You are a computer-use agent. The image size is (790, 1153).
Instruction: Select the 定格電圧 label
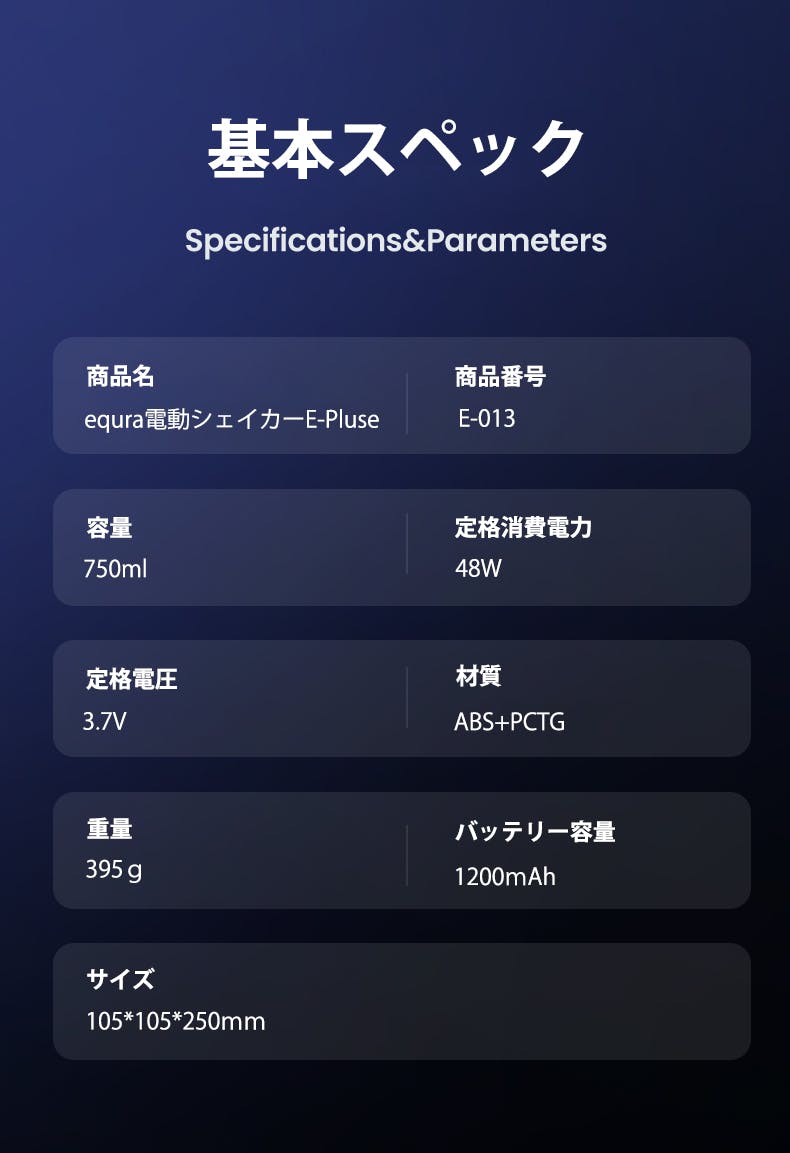click(132, 680)
